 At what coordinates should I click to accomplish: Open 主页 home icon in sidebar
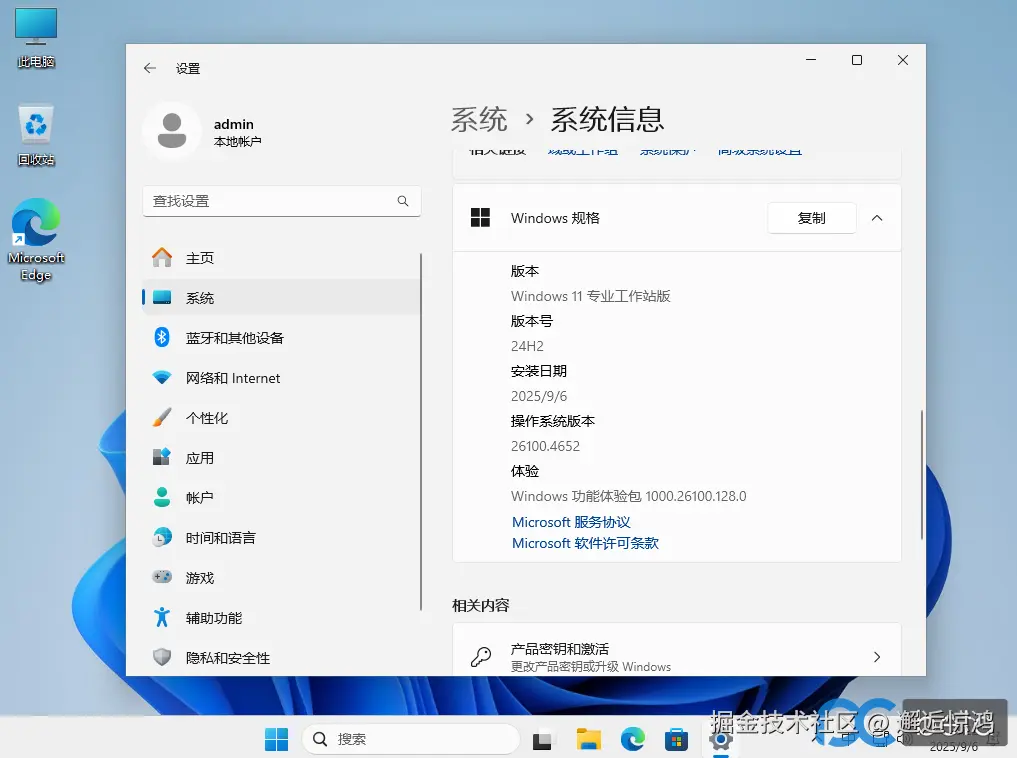click(162, 257)
